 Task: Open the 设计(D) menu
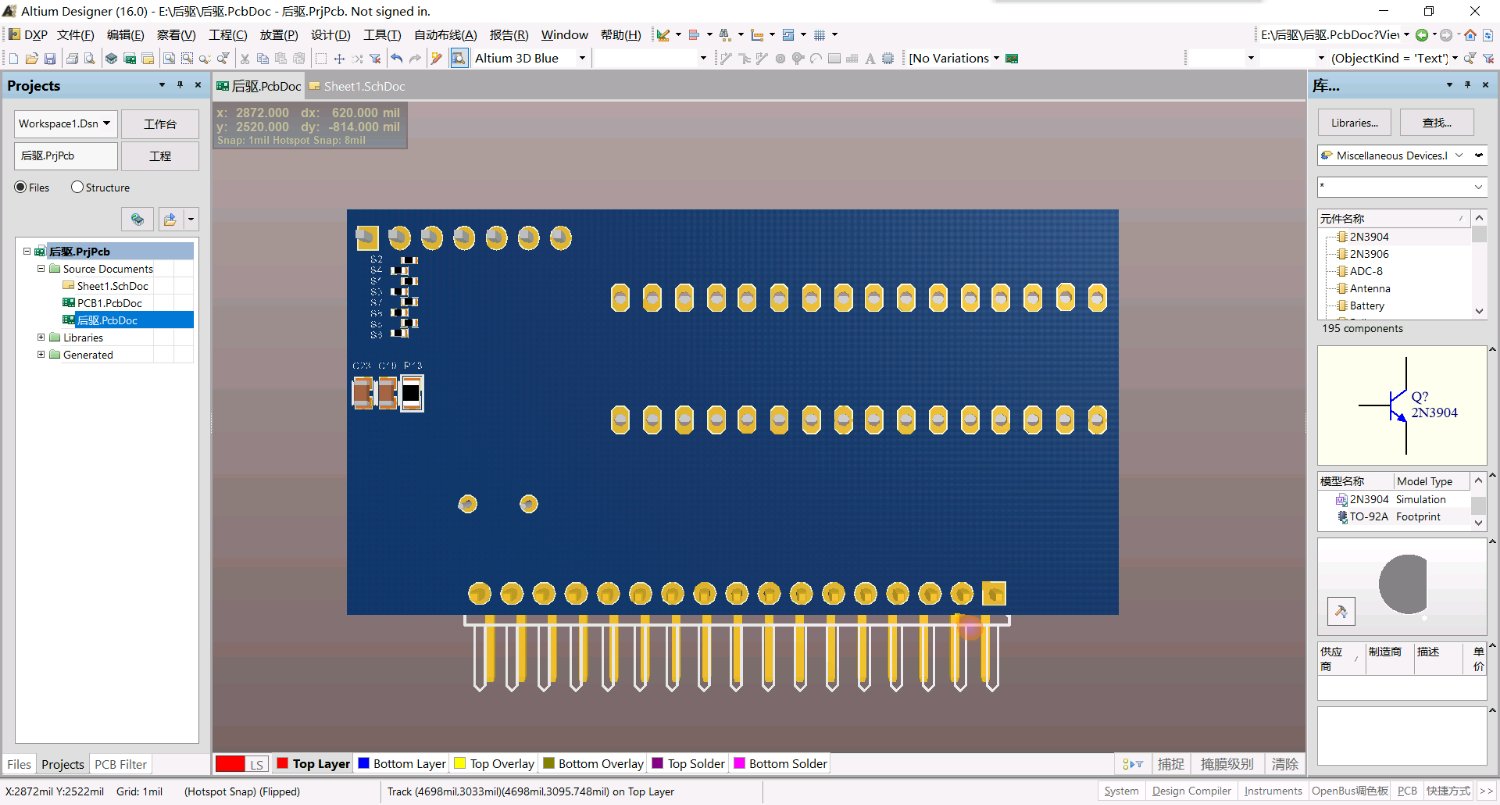tap(330, 35)
